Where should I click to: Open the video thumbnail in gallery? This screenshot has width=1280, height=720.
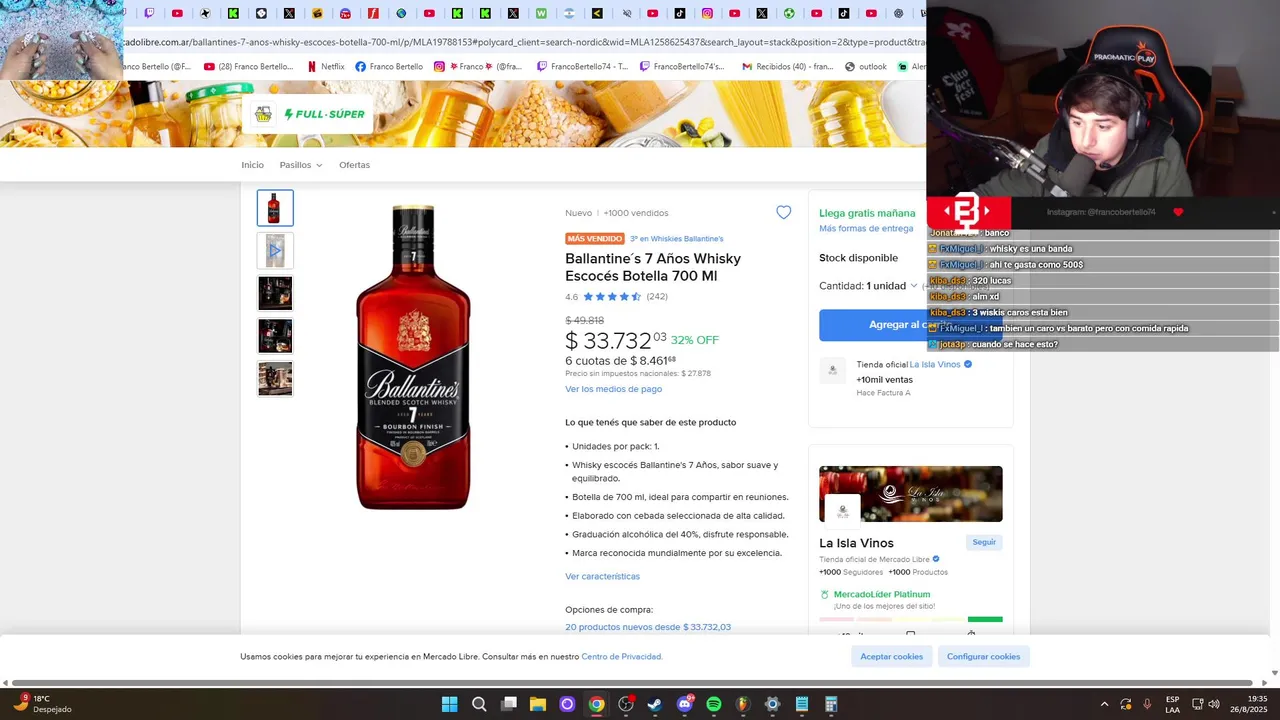tap(275, 251)
